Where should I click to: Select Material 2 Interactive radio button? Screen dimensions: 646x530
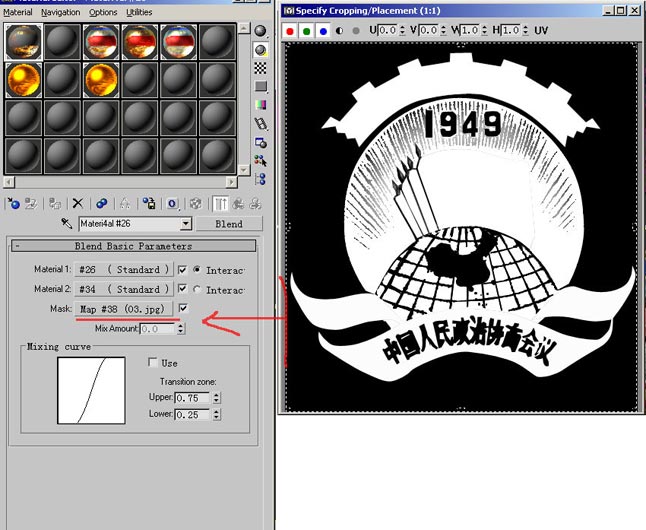click(197, 289)
